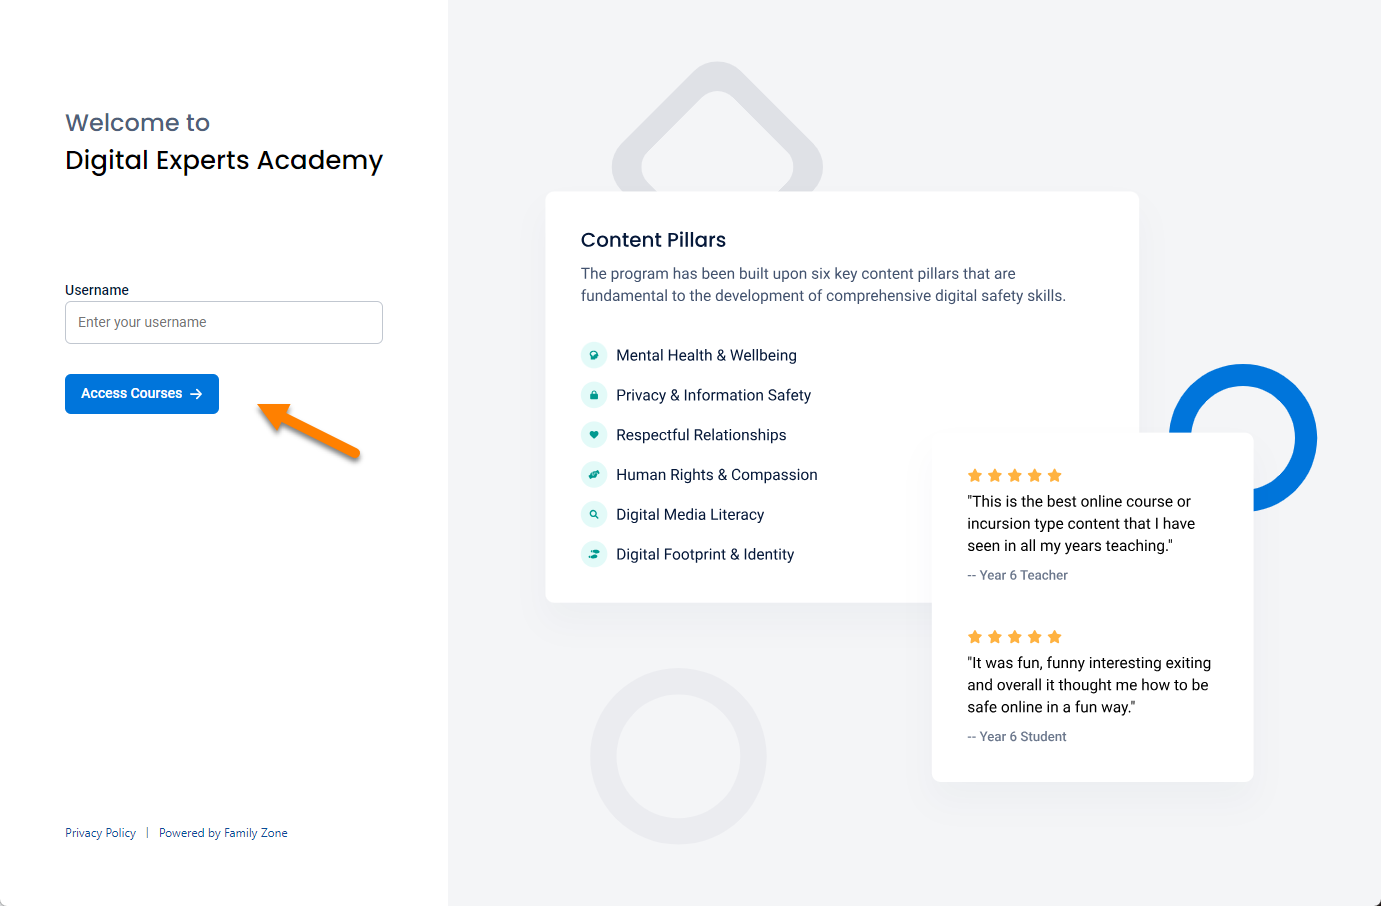This screenshot has height=906, width=1381.
Task: Click the Year 6 Teacher attribution text
Action: [x=1017, y=575]
